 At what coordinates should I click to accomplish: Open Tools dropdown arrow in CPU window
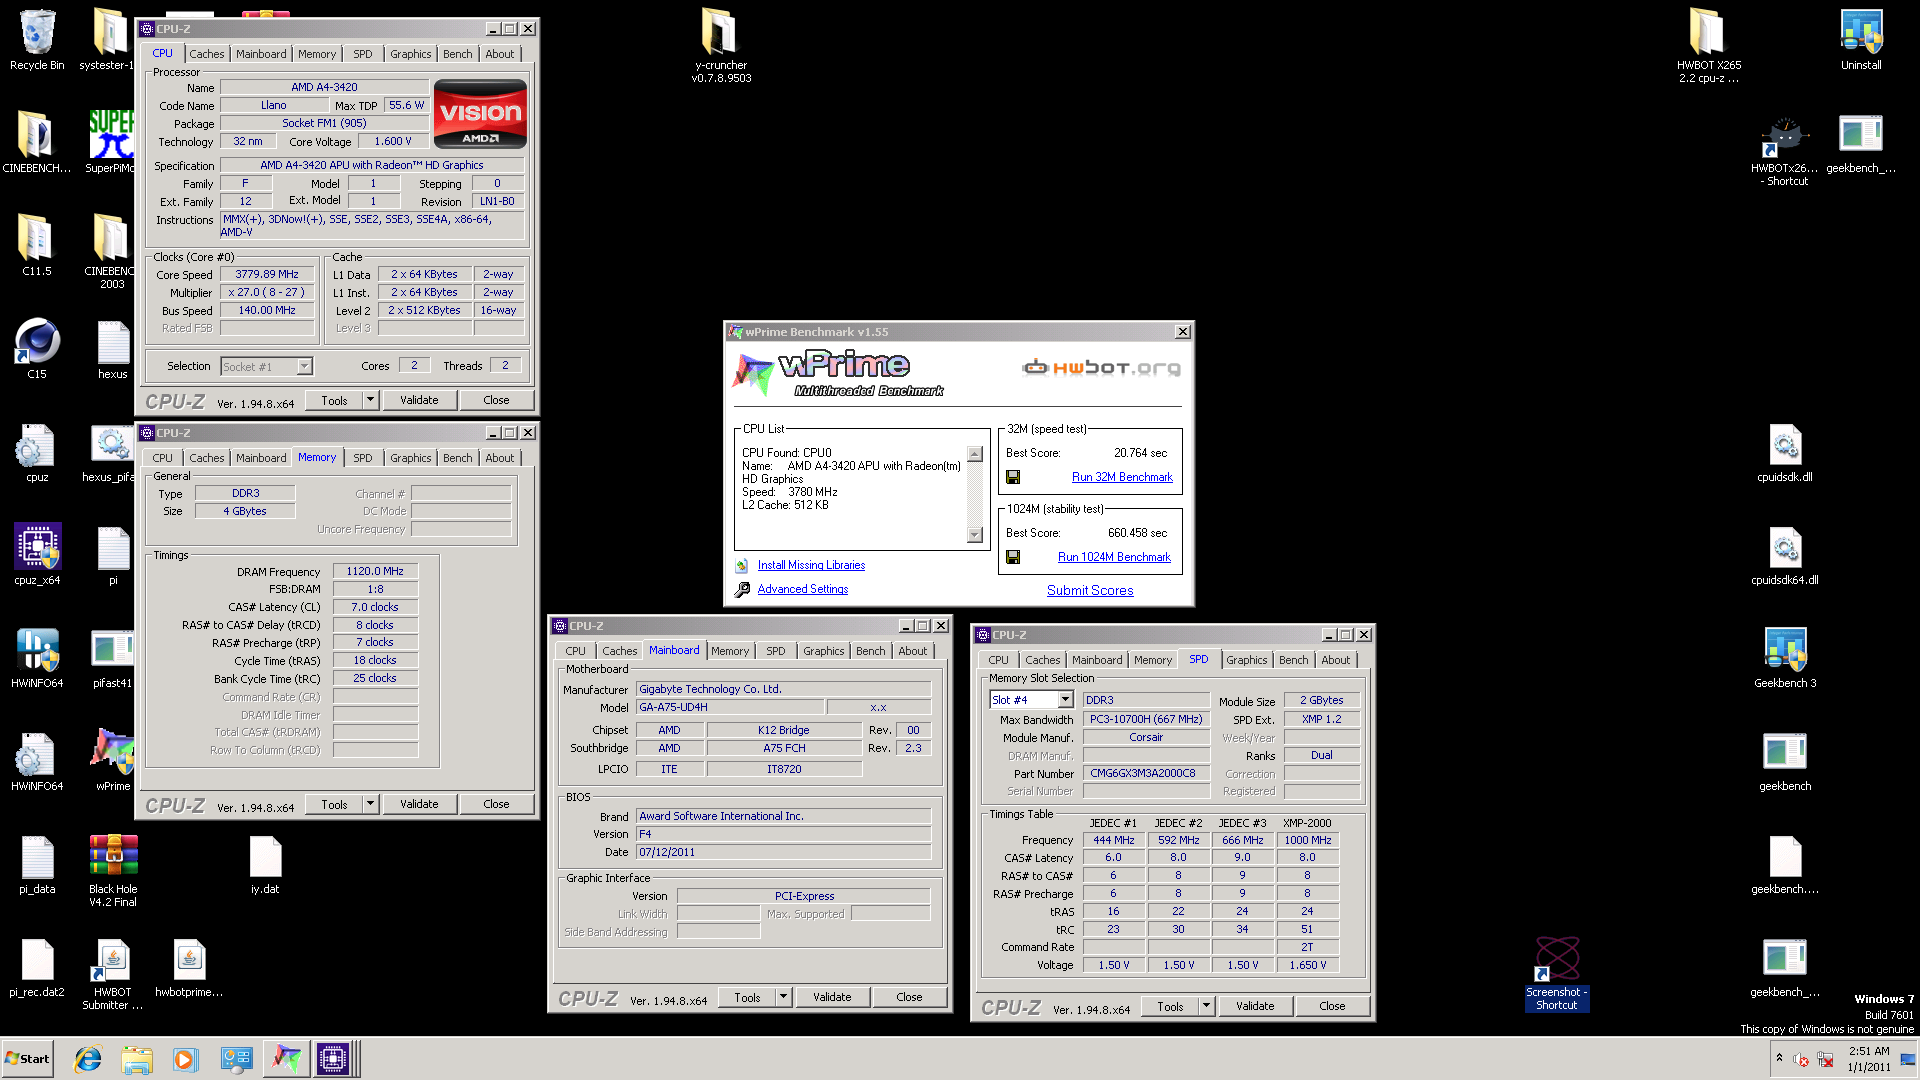point(370,400)
